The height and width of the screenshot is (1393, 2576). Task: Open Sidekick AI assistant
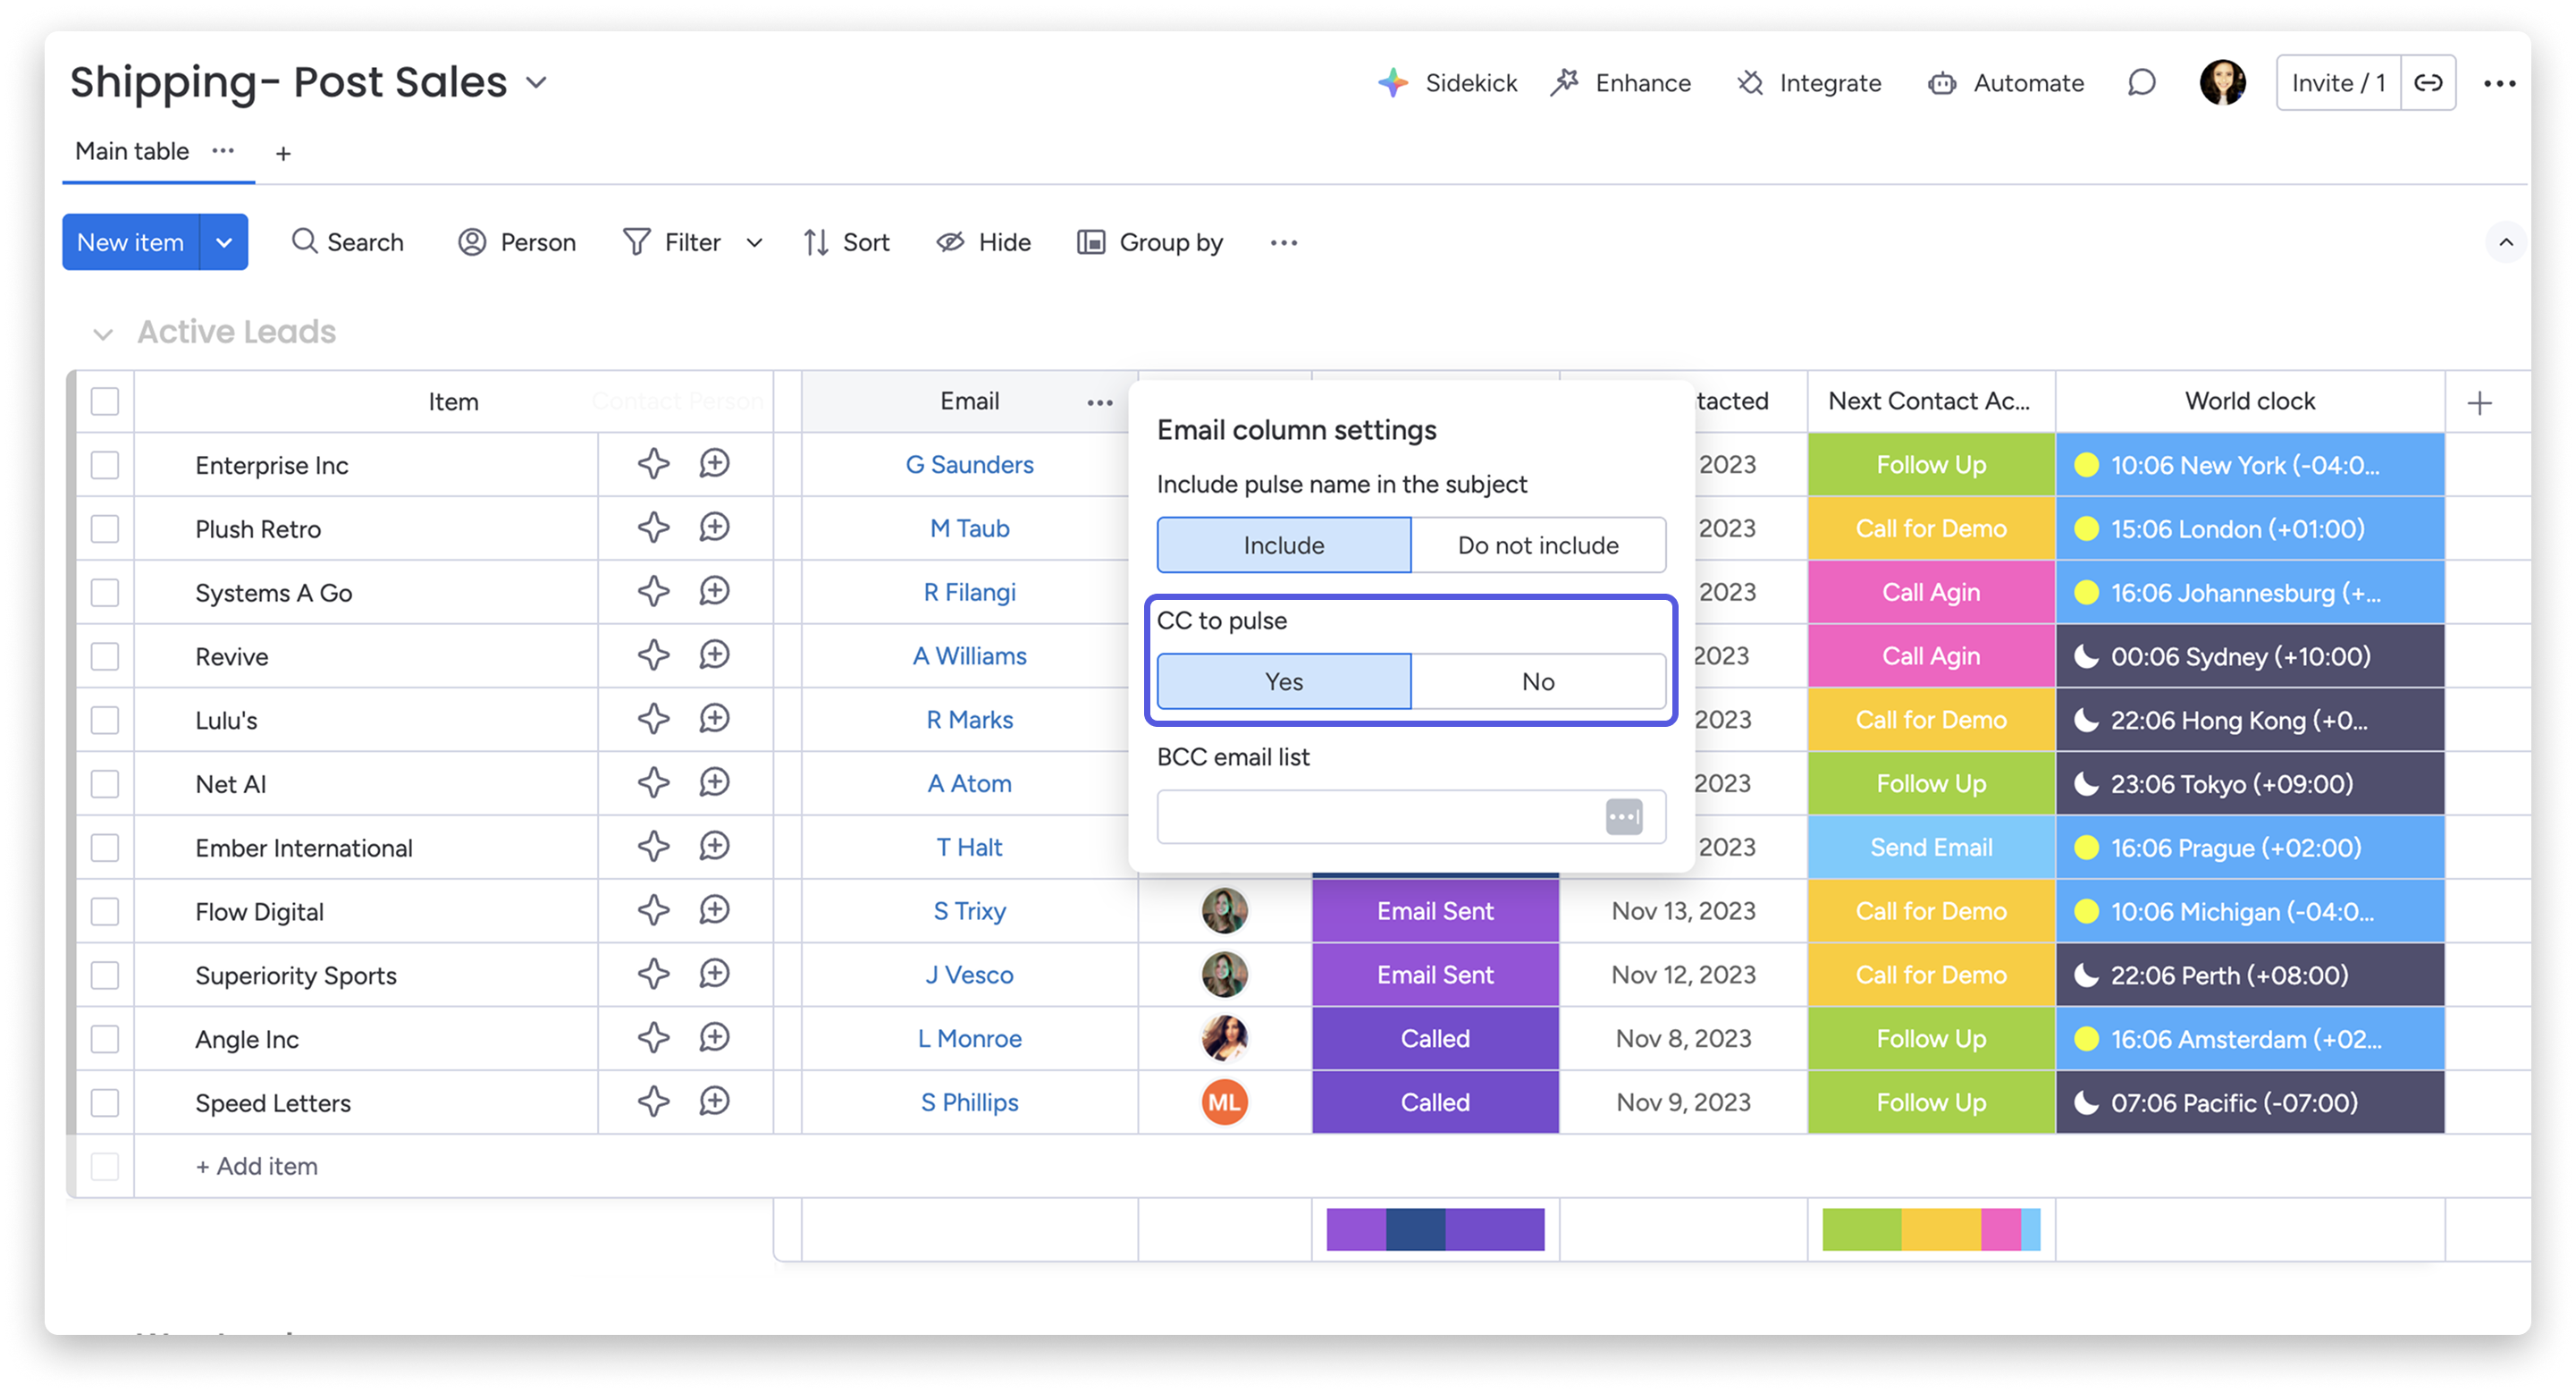[x=1446, y=83]
